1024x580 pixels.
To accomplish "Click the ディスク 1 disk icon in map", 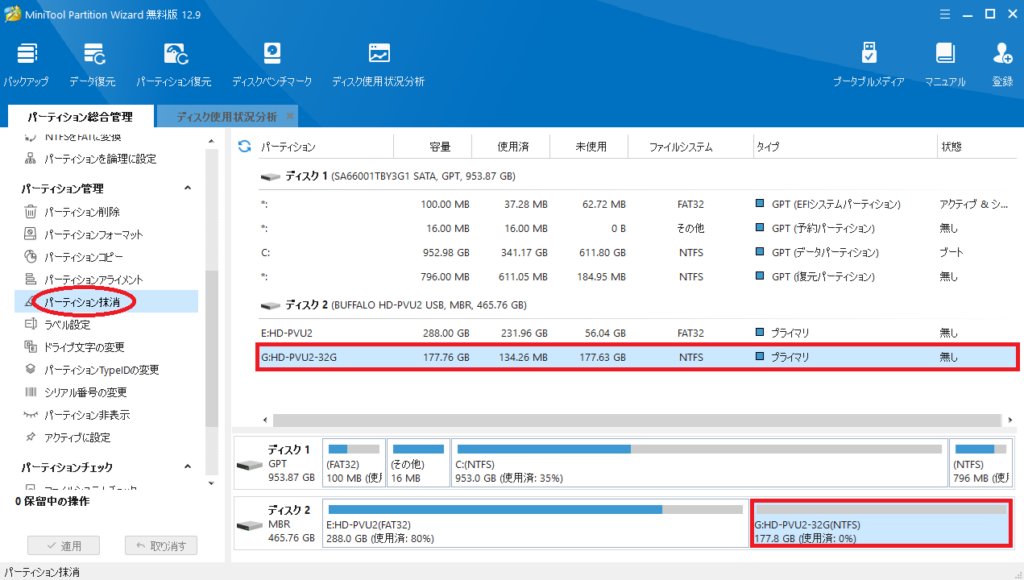I will (x=249, y=465).
